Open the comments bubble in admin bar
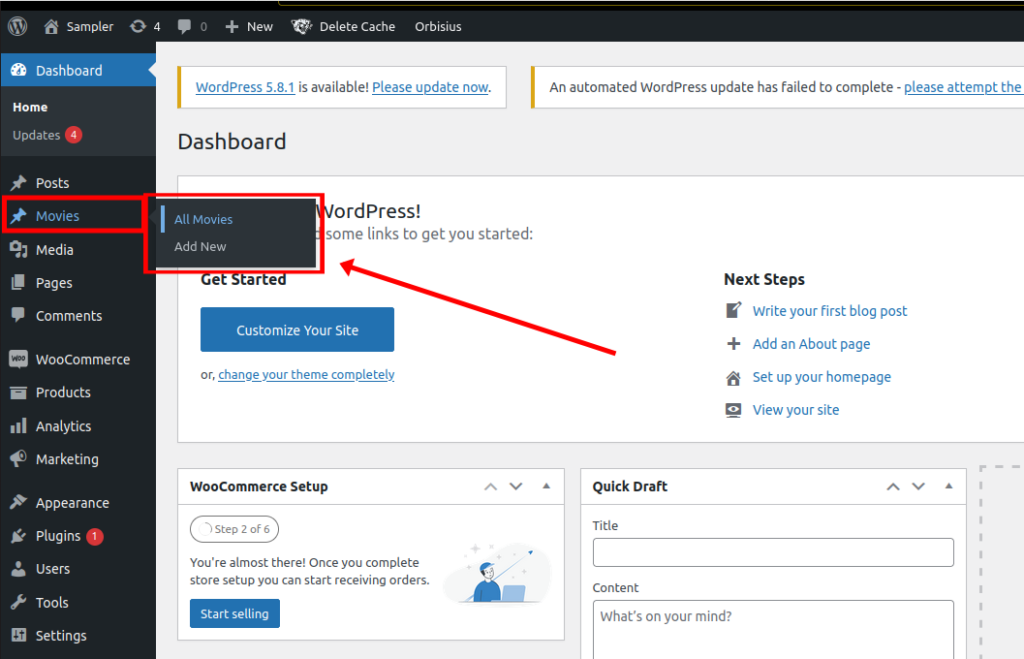The height and width of the screenshot is (659, 1024). click(192, 27)
